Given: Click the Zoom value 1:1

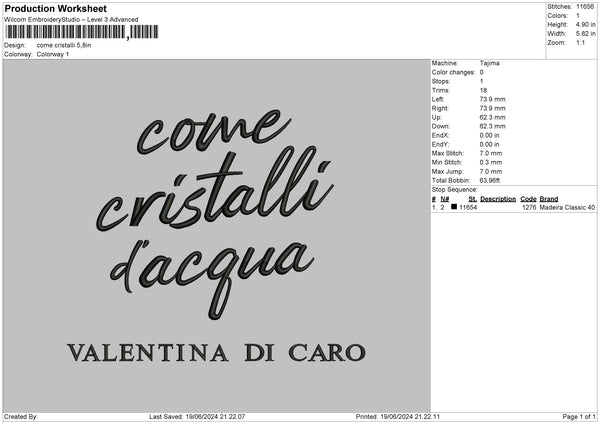Looking at the screenshot, I should tap(580, 43).
